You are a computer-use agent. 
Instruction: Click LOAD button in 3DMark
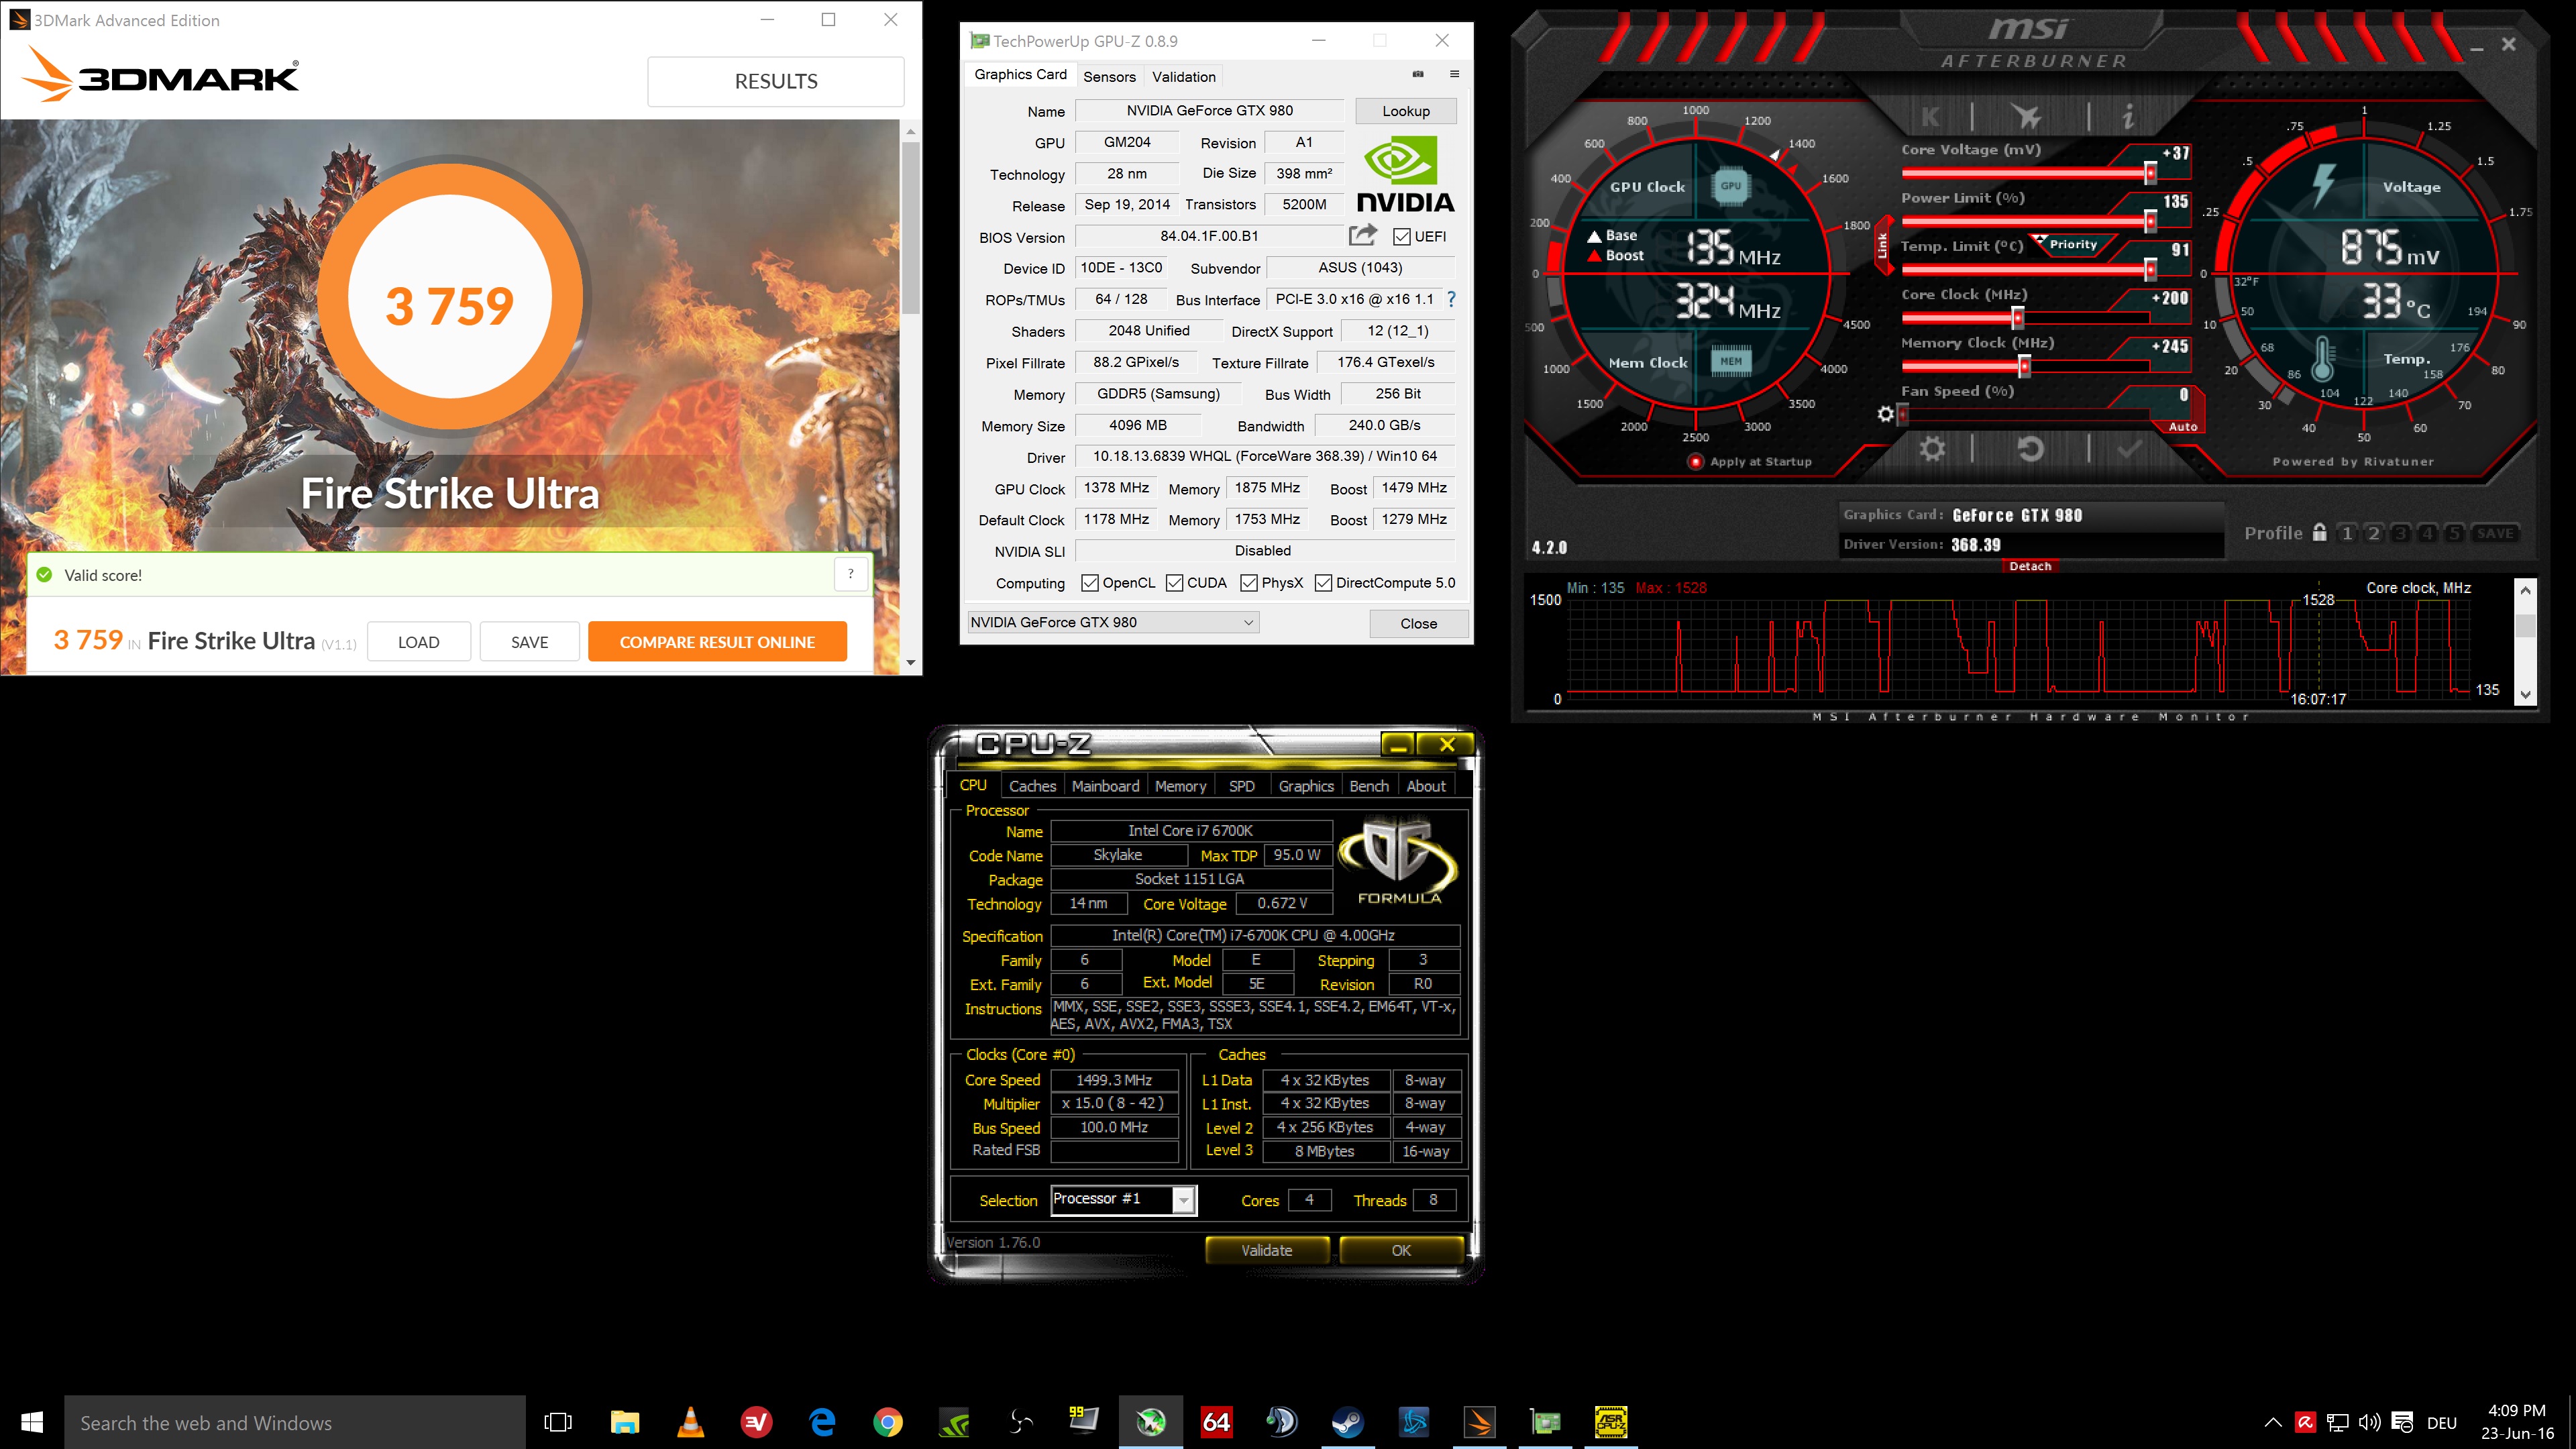[x=418, y=642]
